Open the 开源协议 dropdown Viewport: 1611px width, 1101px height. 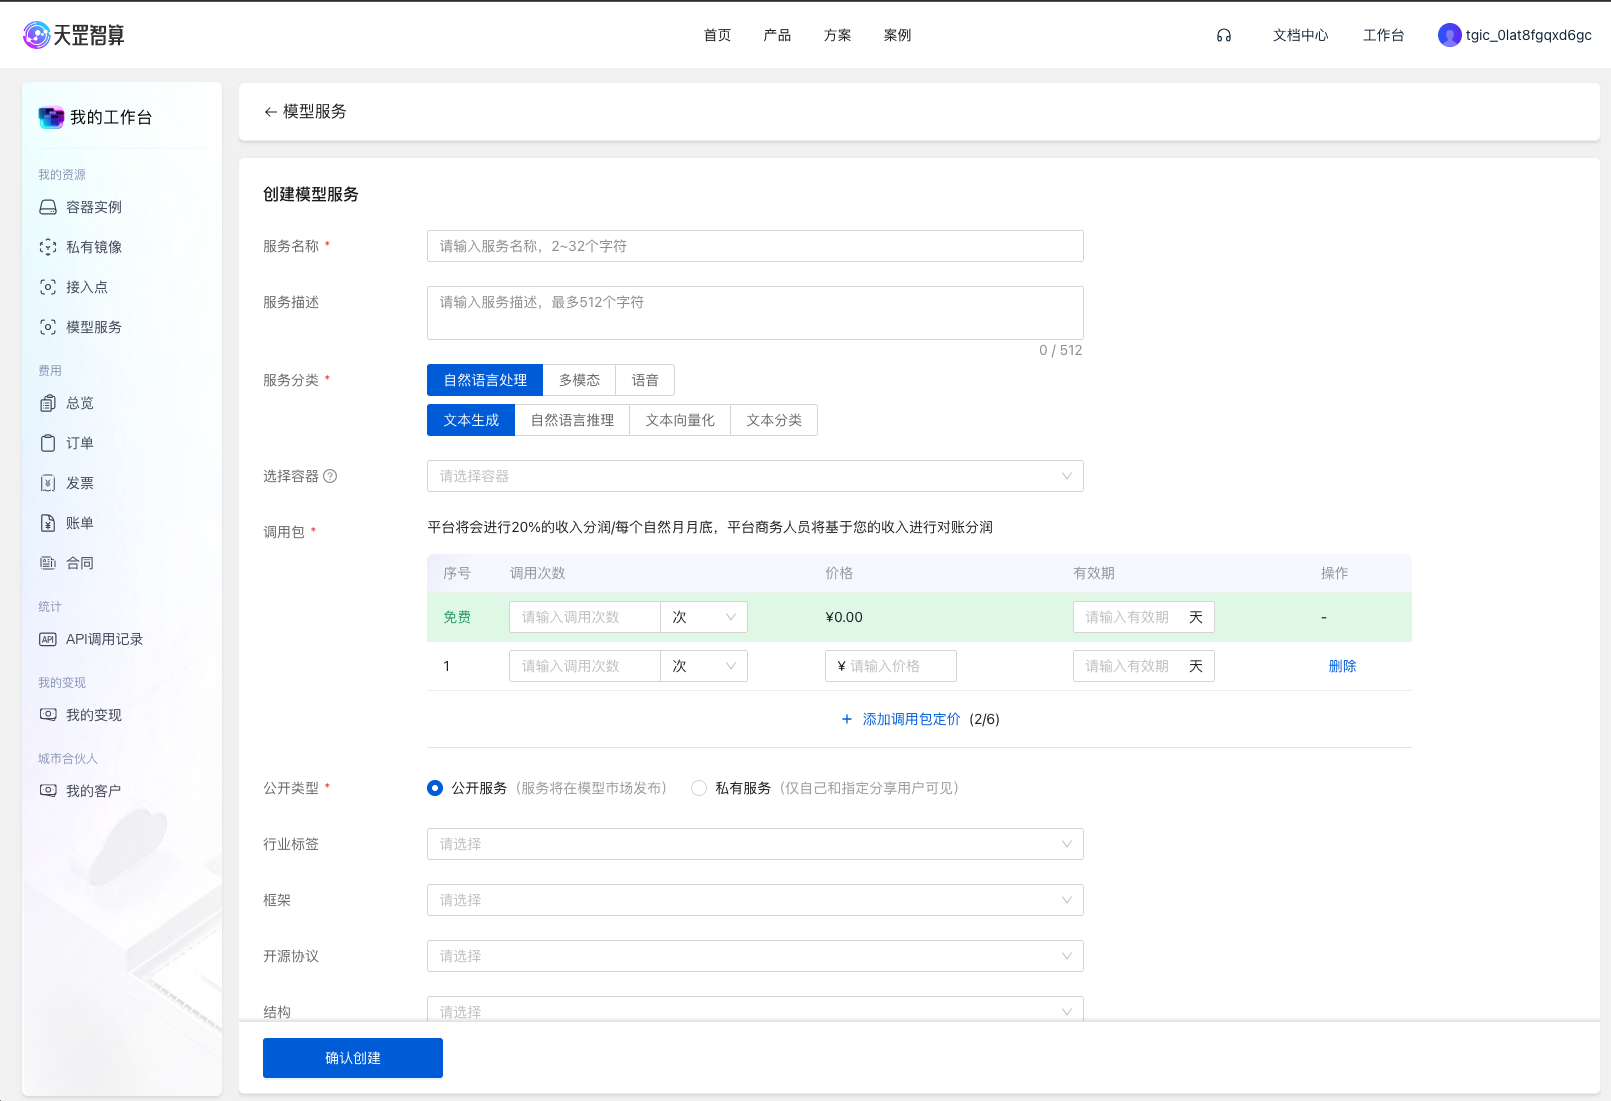pyautogui.click(x=755, y=956)
